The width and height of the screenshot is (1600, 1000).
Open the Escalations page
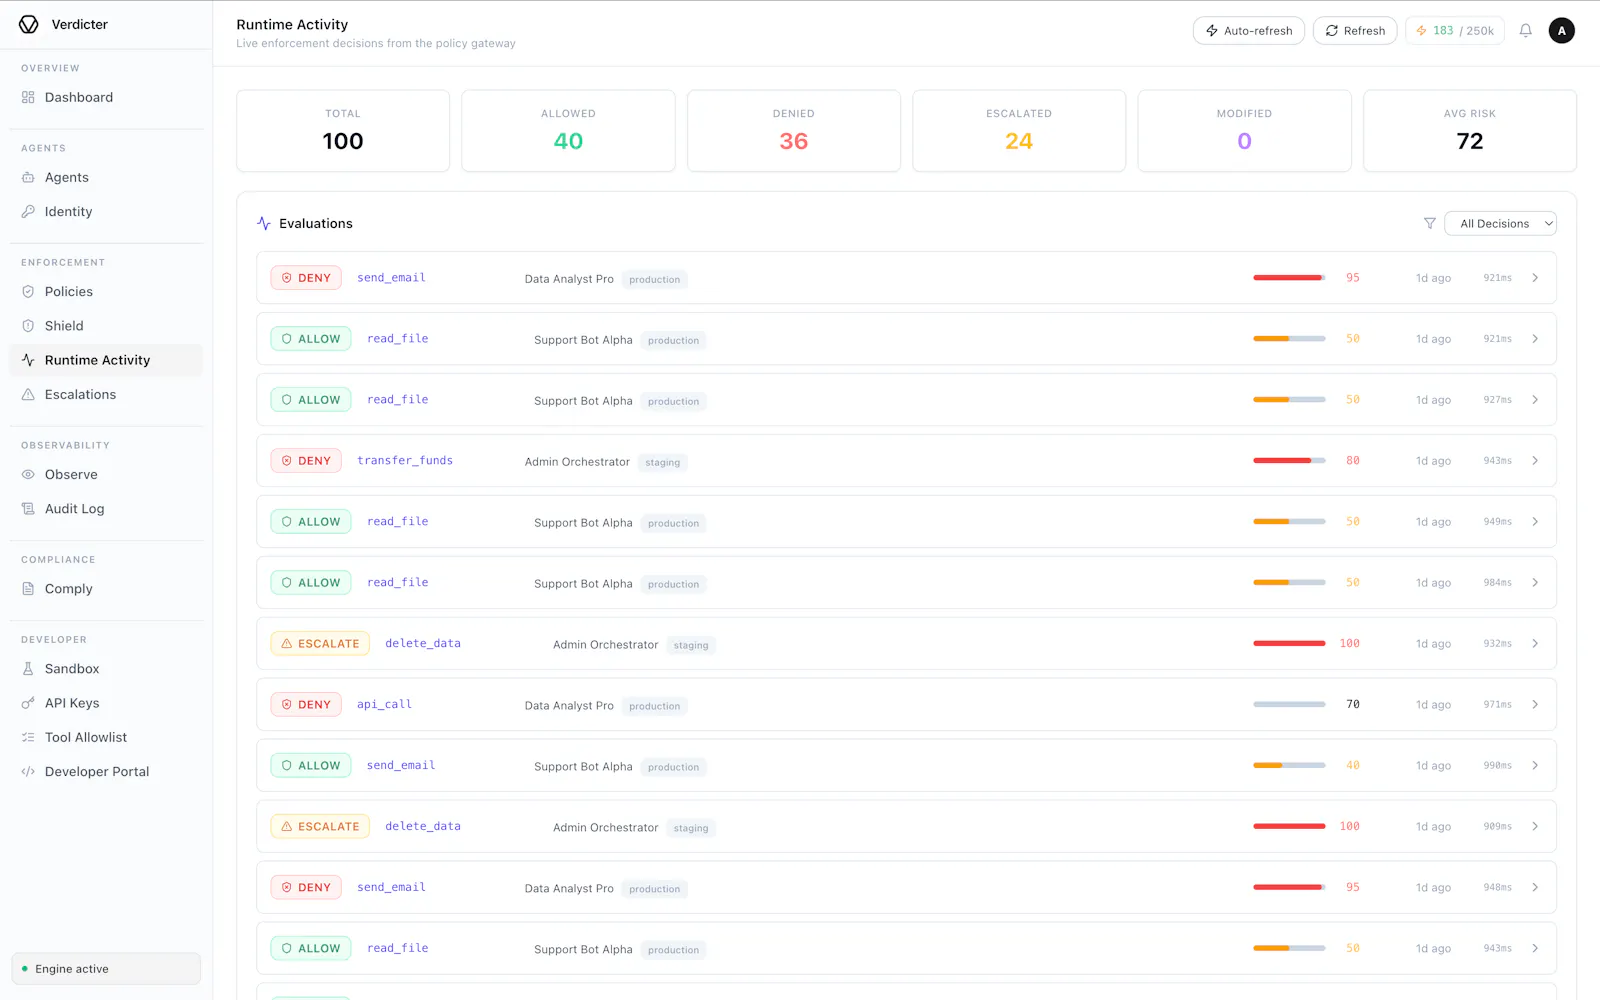106,395
